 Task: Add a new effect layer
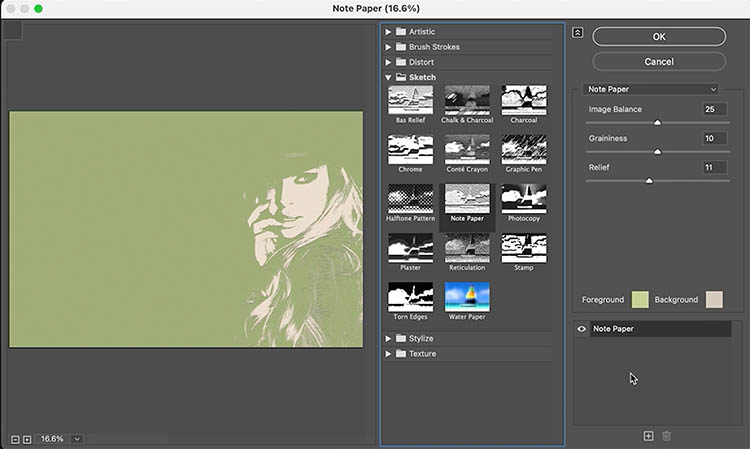pos(648,436)
